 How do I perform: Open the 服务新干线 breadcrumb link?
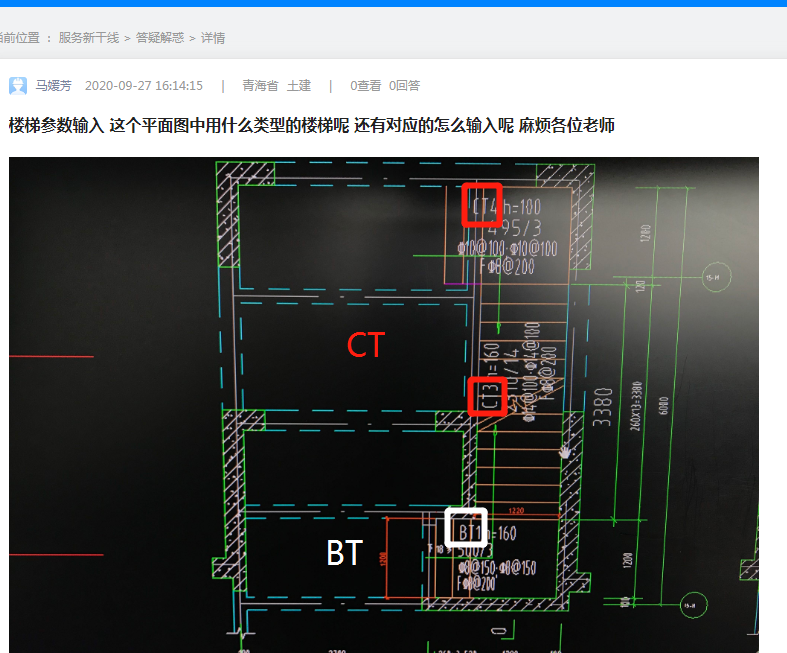pos(89,38)
